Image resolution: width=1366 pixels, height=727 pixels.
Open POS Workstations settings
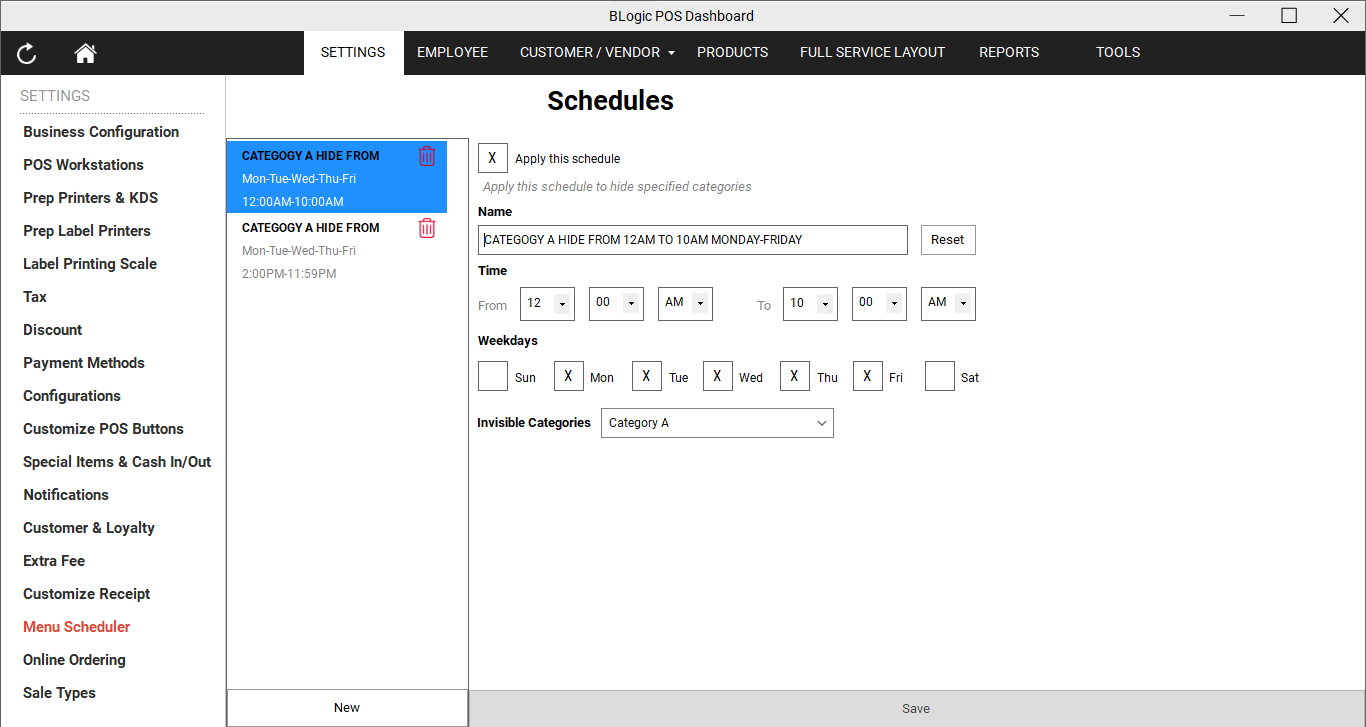pos(83,165)
